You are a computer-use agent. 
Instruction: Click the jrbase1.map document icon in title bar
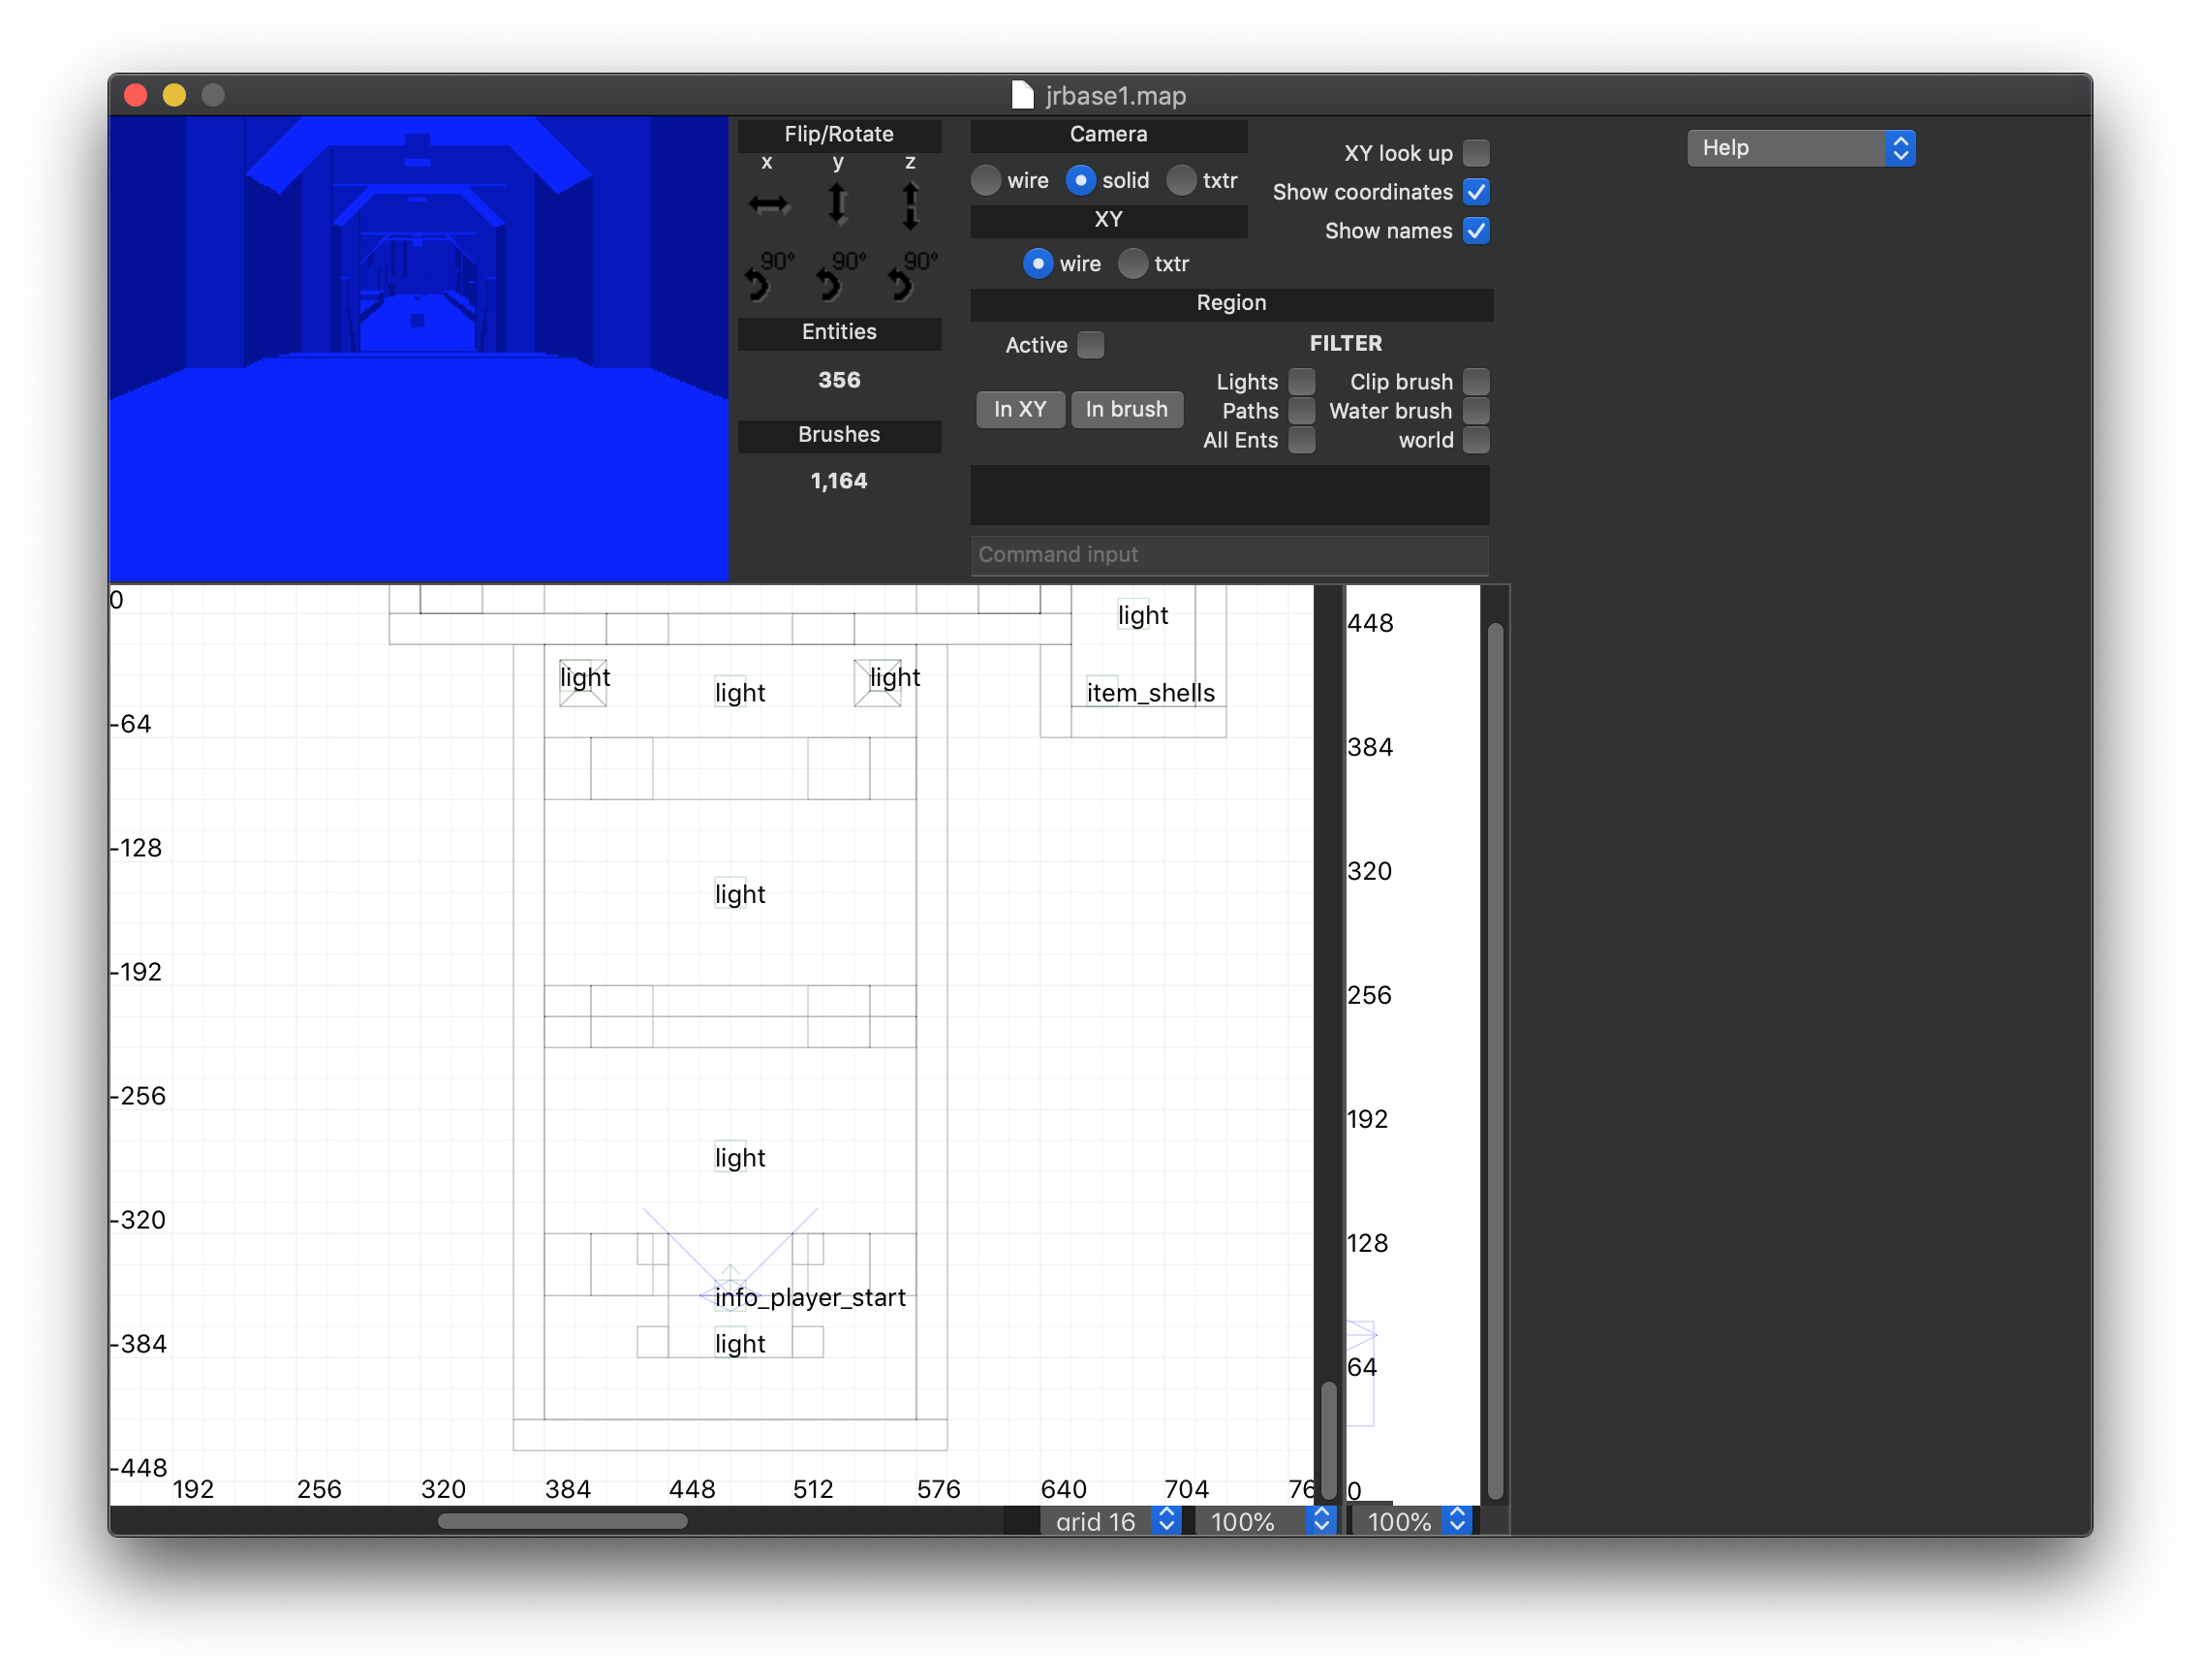pyautogui.click(x=1022, y=95)
